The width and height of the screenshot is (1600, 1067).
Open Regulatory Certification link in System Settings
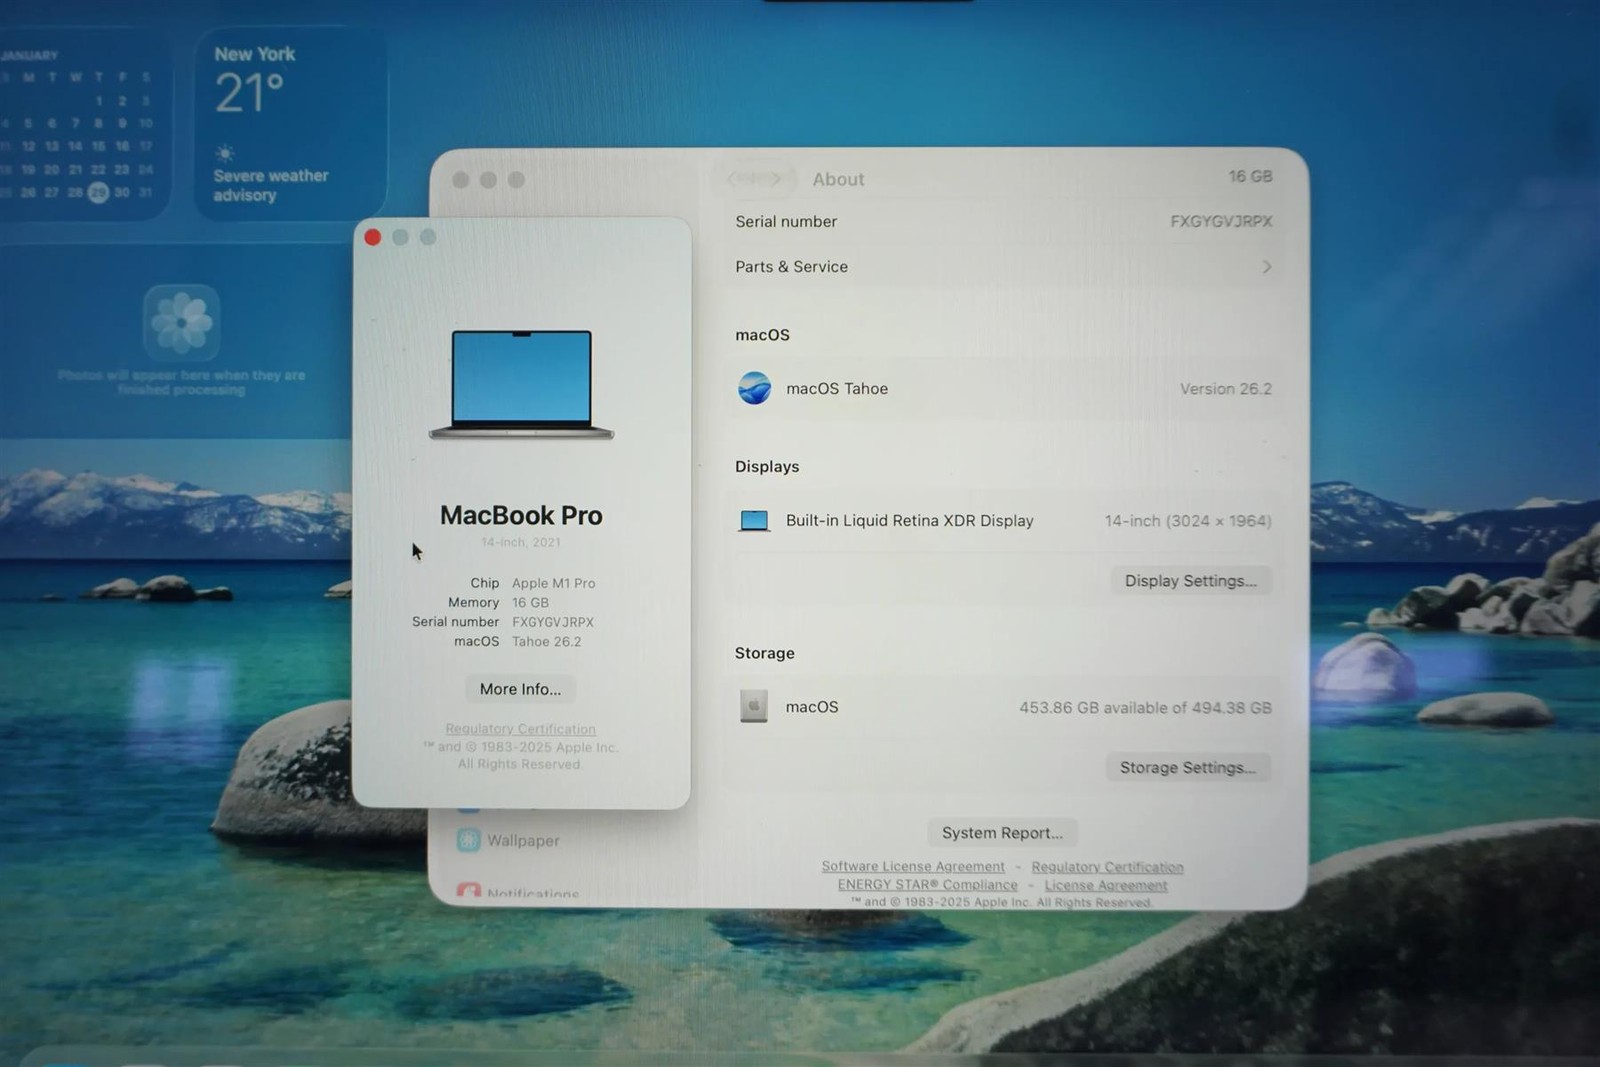click(1107, 867)
